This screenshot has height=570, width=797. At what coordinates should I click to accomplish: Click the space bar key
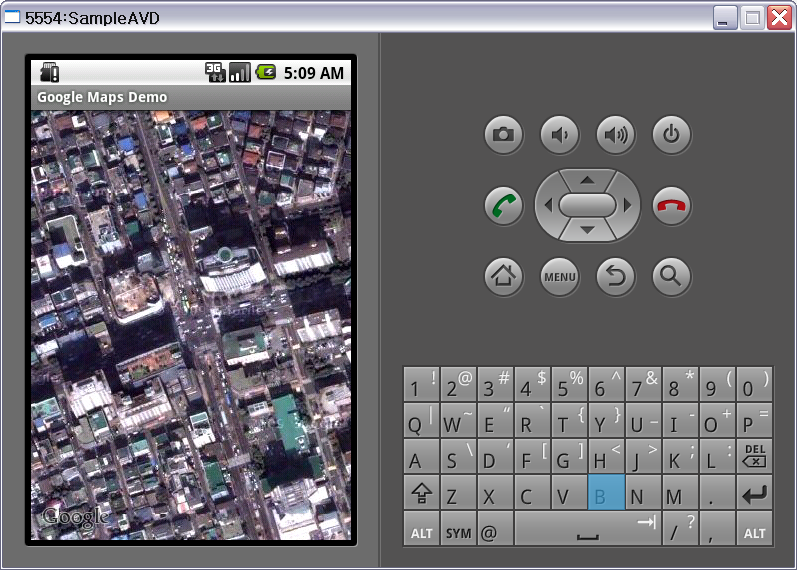[588, 528]
